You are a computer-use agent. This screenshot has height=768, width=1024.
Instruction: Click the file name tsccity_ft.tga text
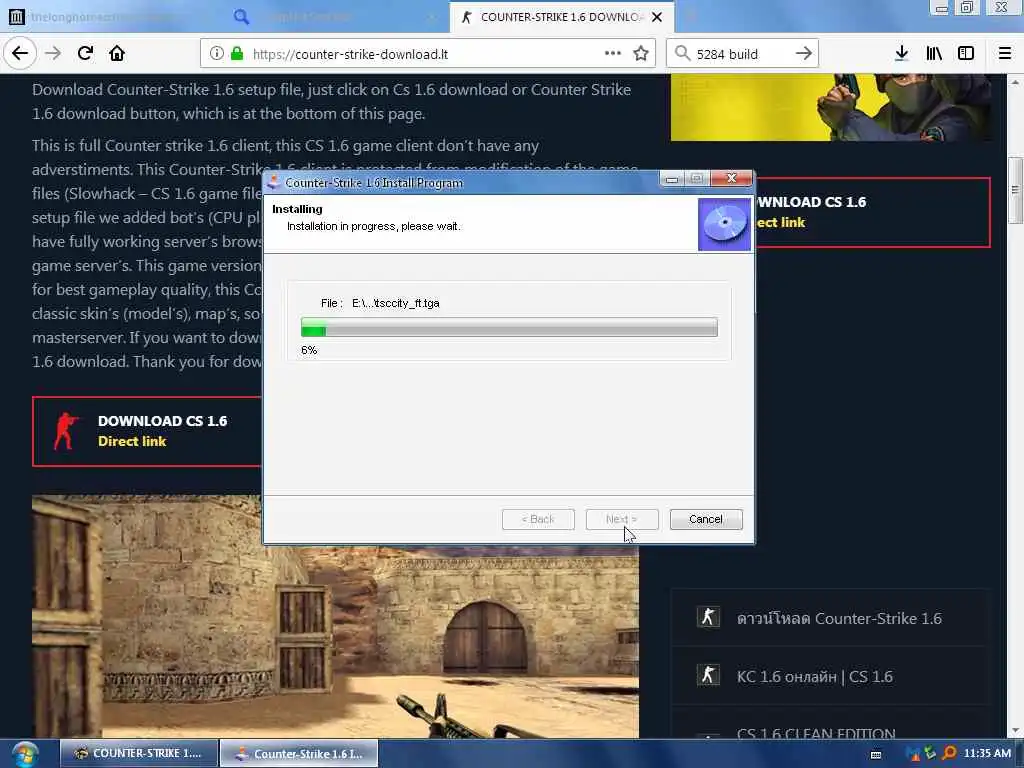[396, 303]
